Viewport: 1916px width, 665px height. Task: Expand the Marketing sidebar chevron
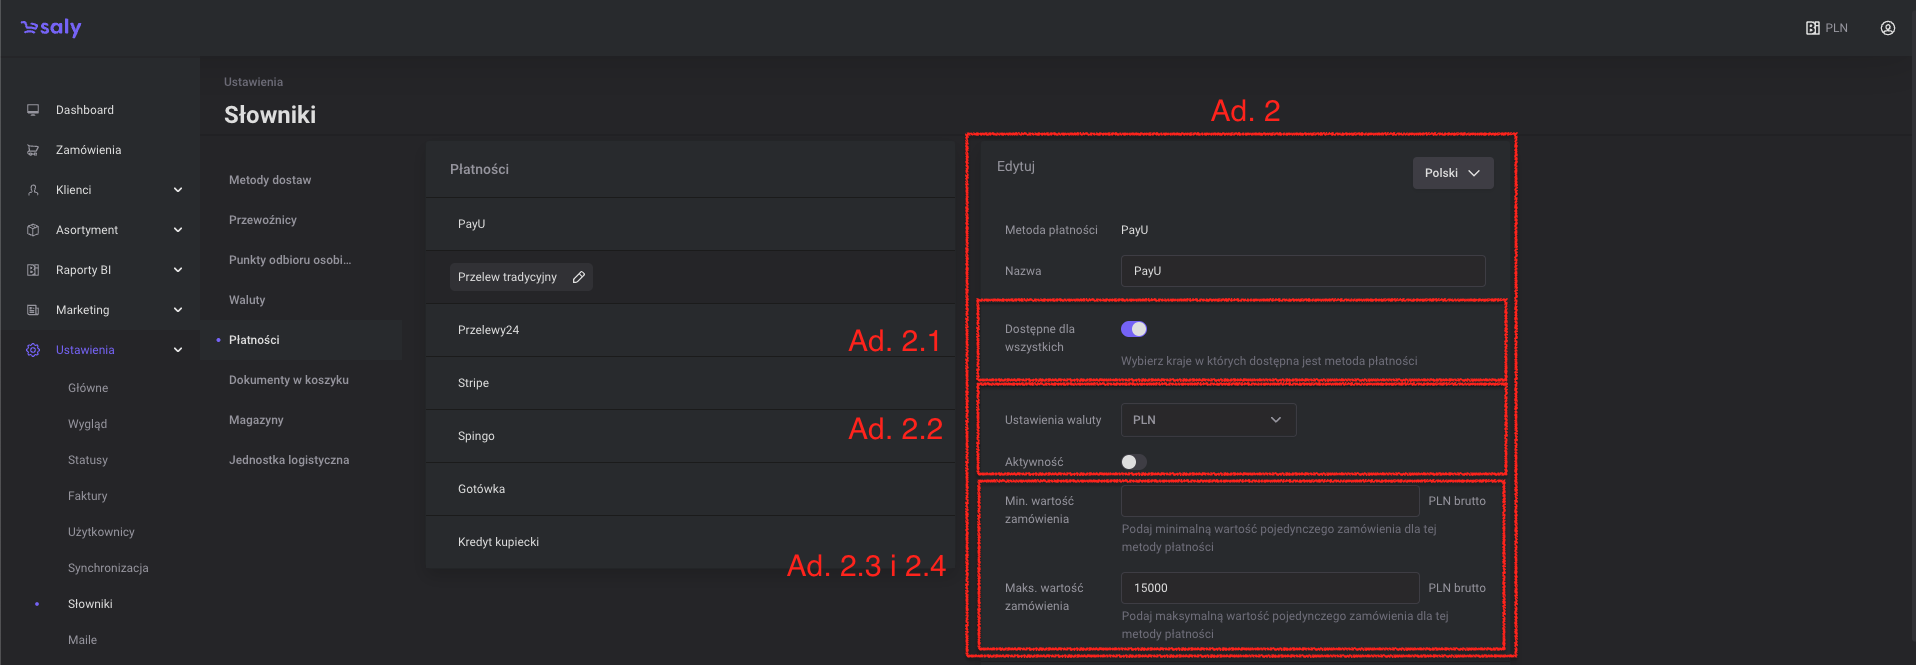[177, 310]
